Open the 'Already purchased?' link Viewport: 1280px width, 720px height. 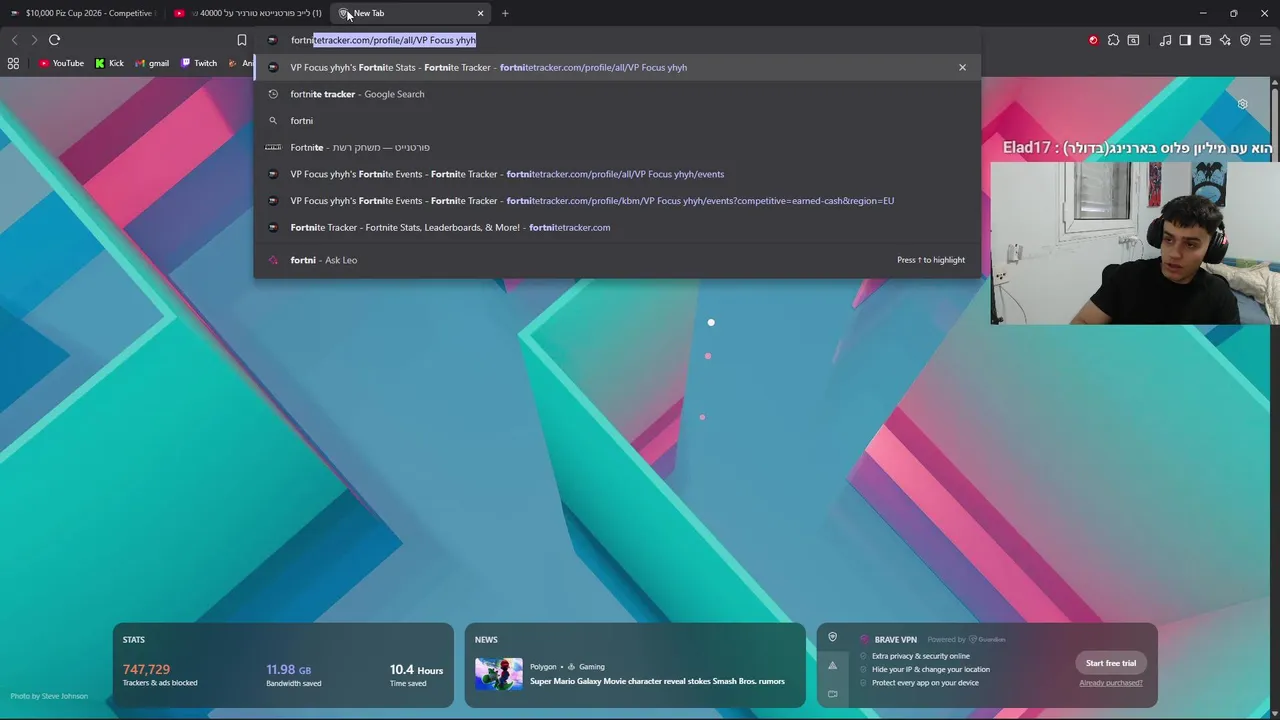point(1111,683)
